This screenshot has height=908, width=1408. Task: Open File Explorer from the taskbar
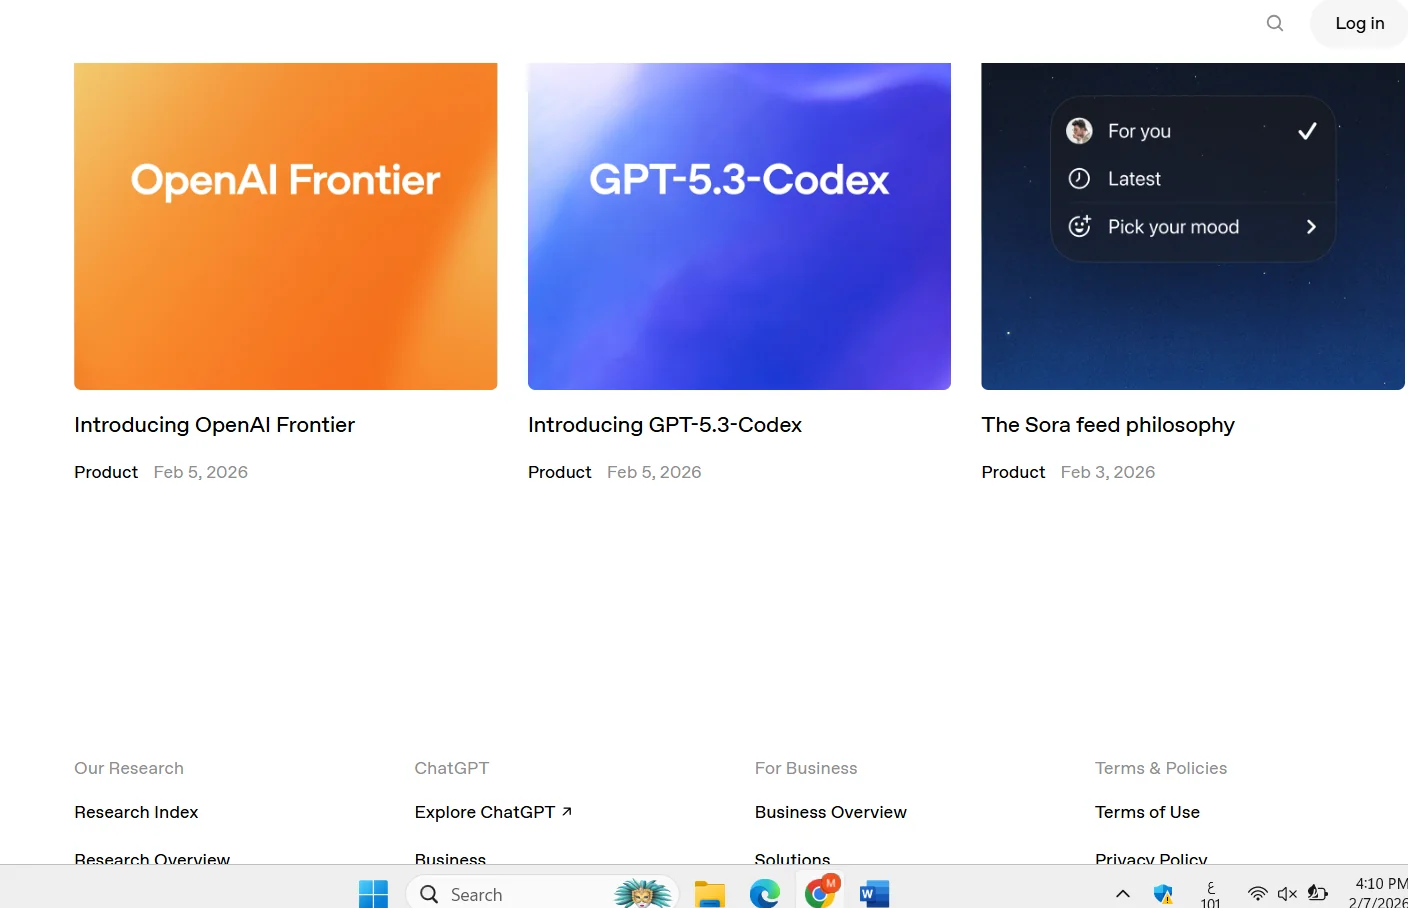click(710, 892)
